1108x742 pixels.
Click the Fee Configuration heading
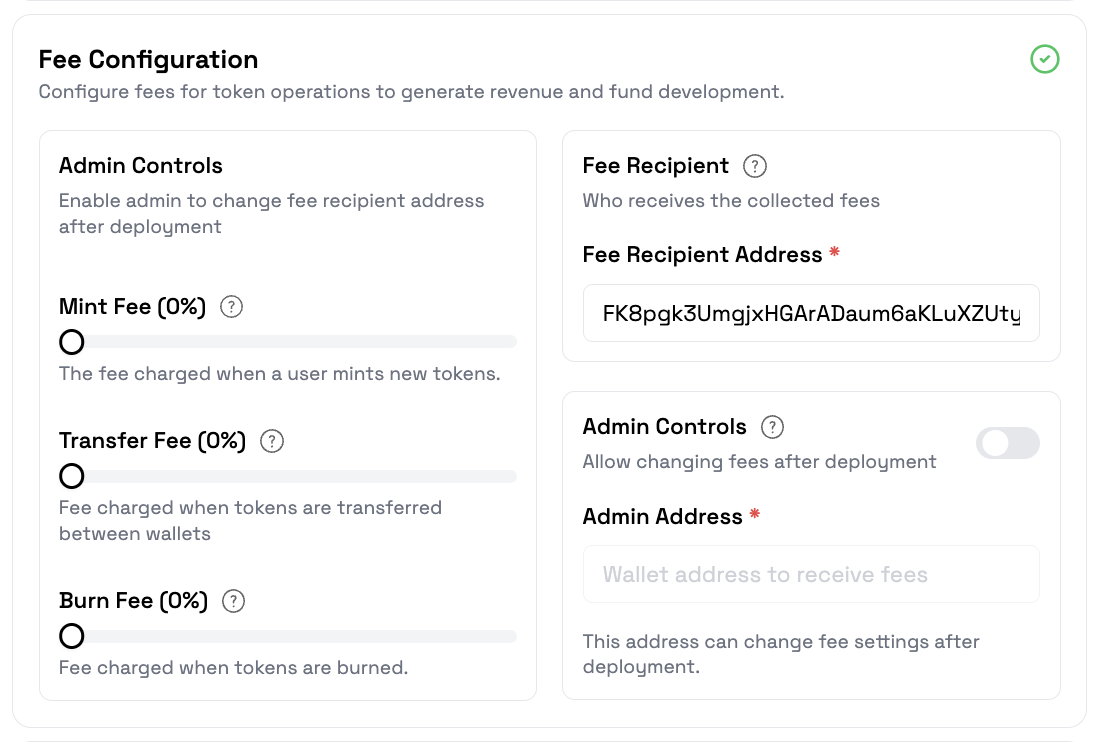click(148, 59)
